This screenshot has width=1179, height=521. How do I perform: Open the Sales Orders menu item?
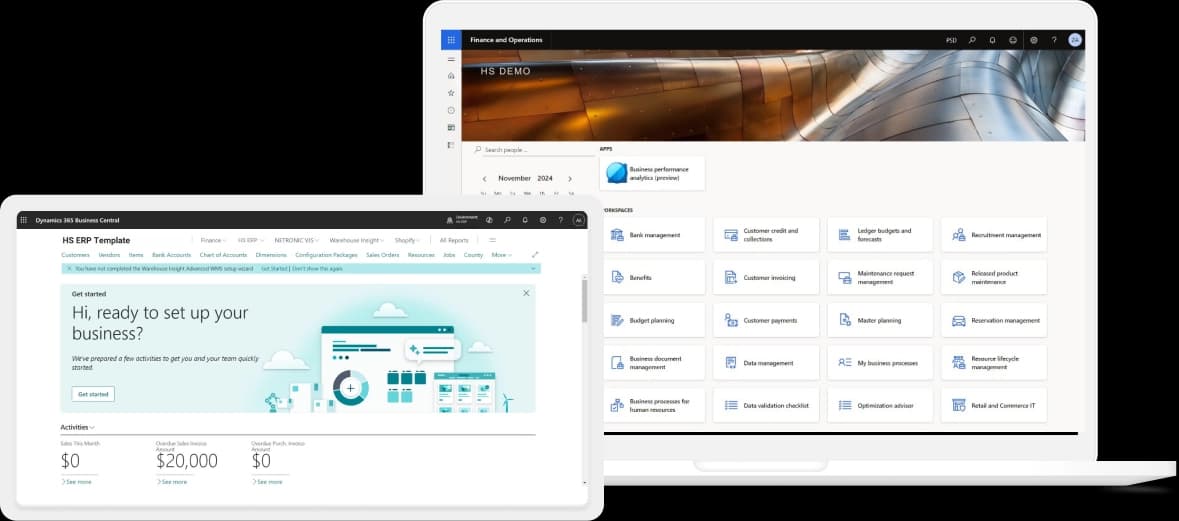tap(382, 255)
